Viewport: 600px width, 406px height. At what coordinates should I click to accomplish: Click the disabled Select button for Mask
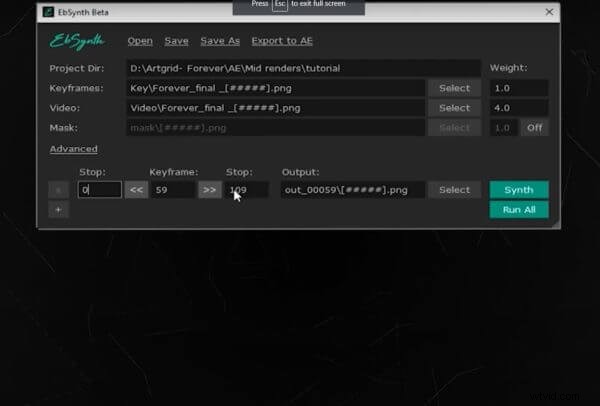point(454,128)
